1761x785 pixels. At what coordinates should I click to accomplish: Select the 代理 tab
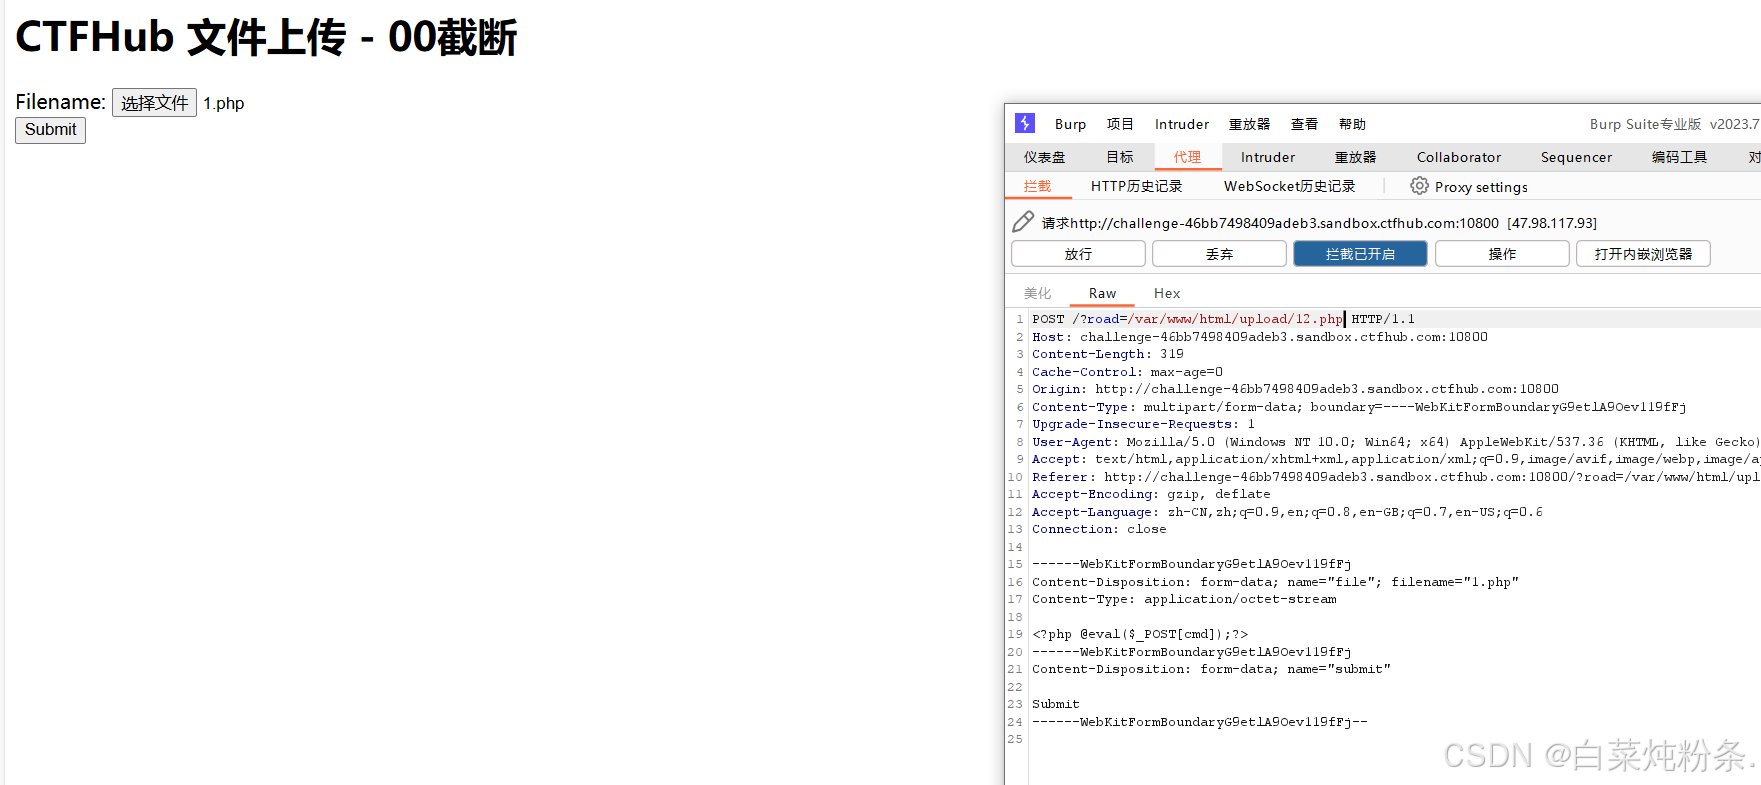[1188, 157]
